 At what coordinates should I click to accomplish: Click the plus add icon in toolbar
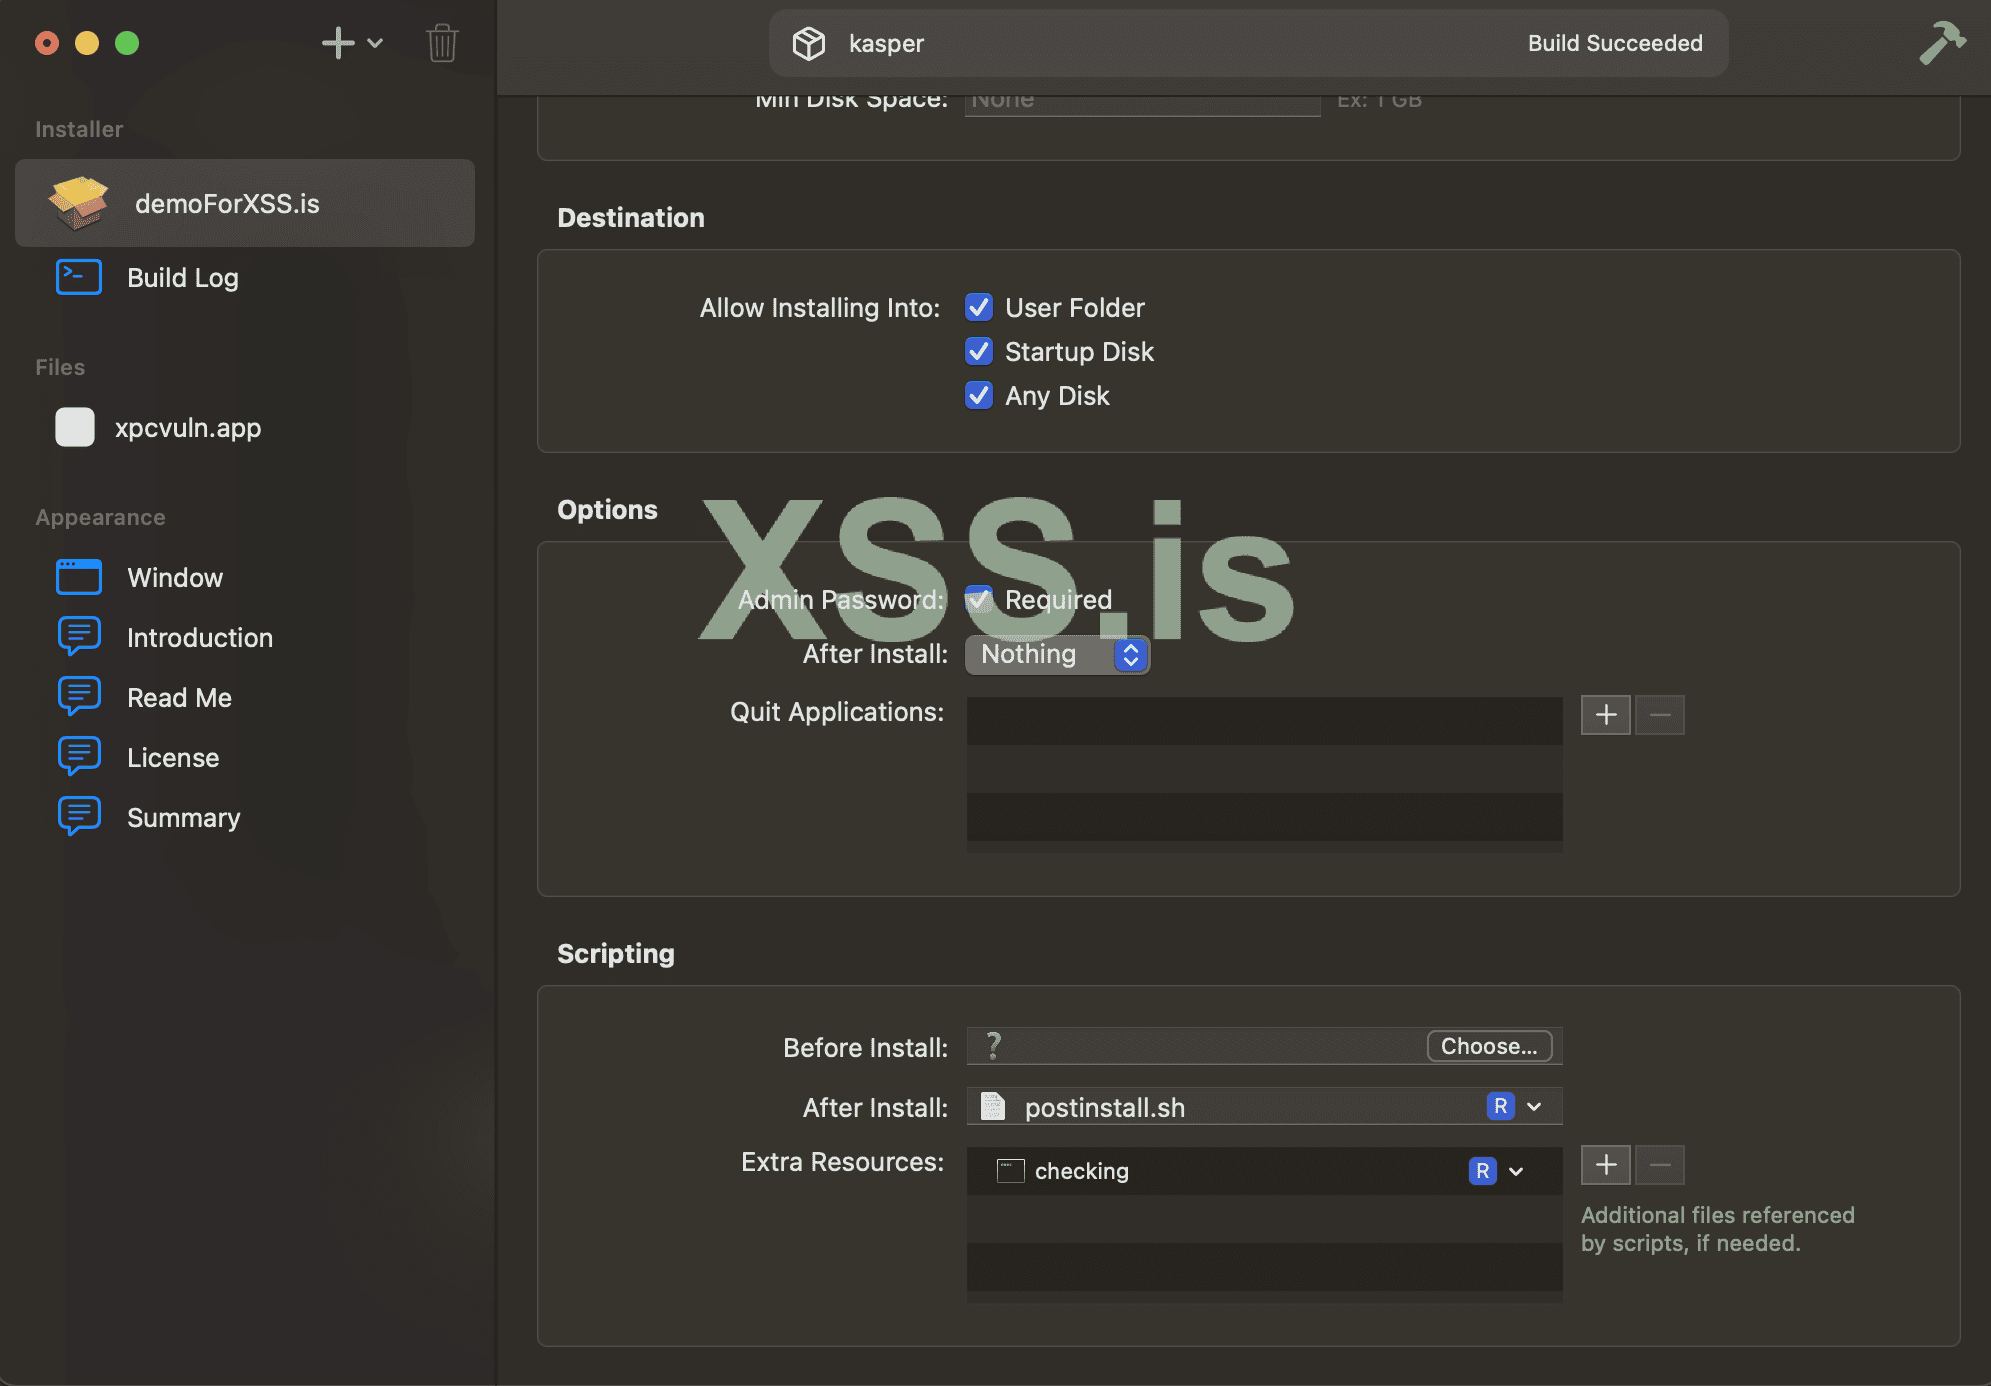pyautogui.click(x=338, y=43)
